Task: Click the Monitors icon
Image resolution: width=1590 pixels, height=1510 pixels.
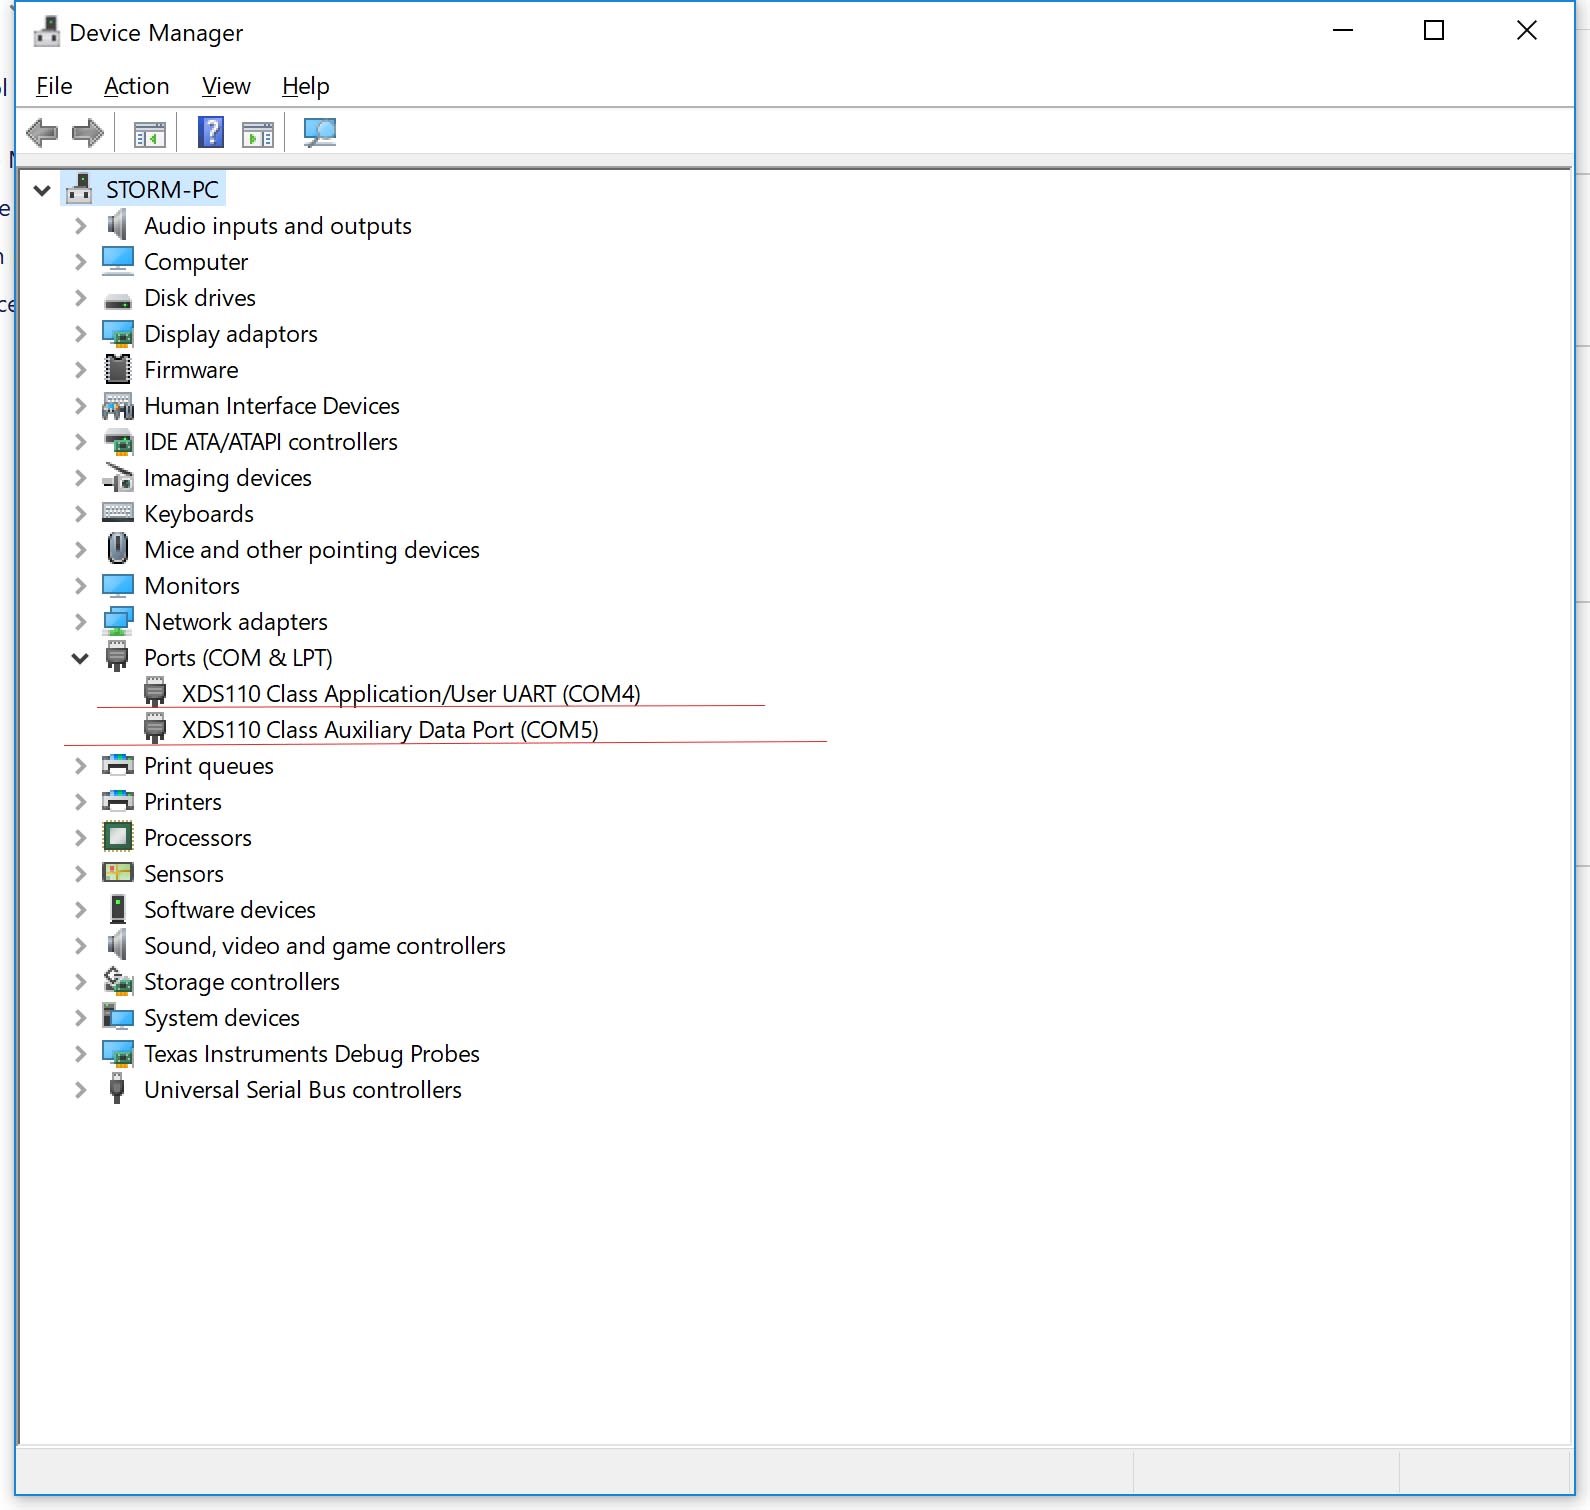Action: 118,585
